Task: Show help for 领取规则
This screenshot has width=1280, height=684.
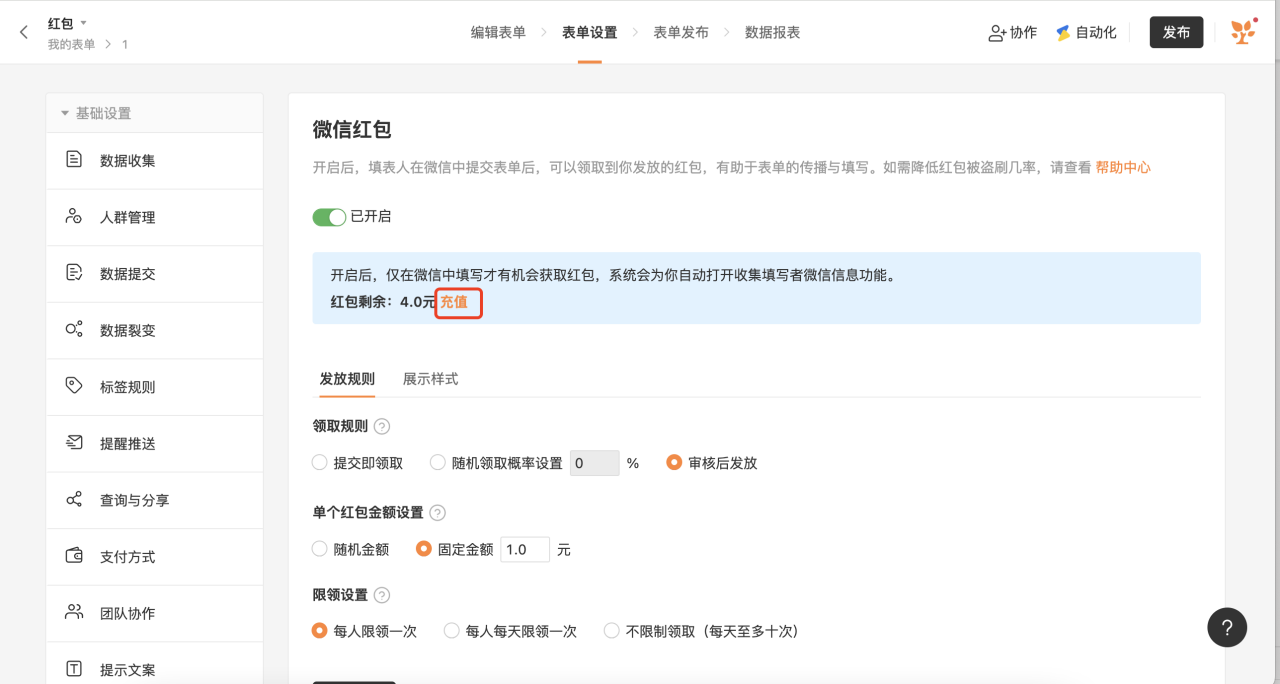Action: click(x=382, y=426)
